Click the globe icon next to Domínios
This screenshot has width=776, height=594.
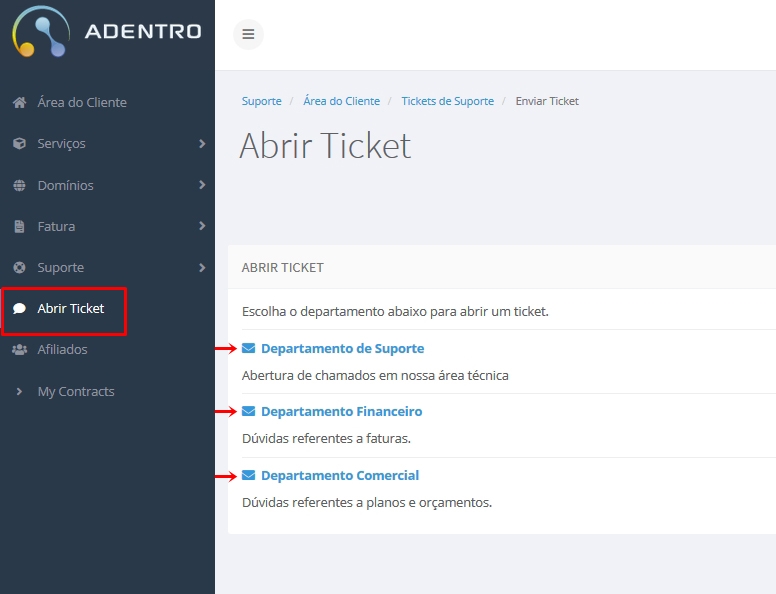click(x=19, y=185)
